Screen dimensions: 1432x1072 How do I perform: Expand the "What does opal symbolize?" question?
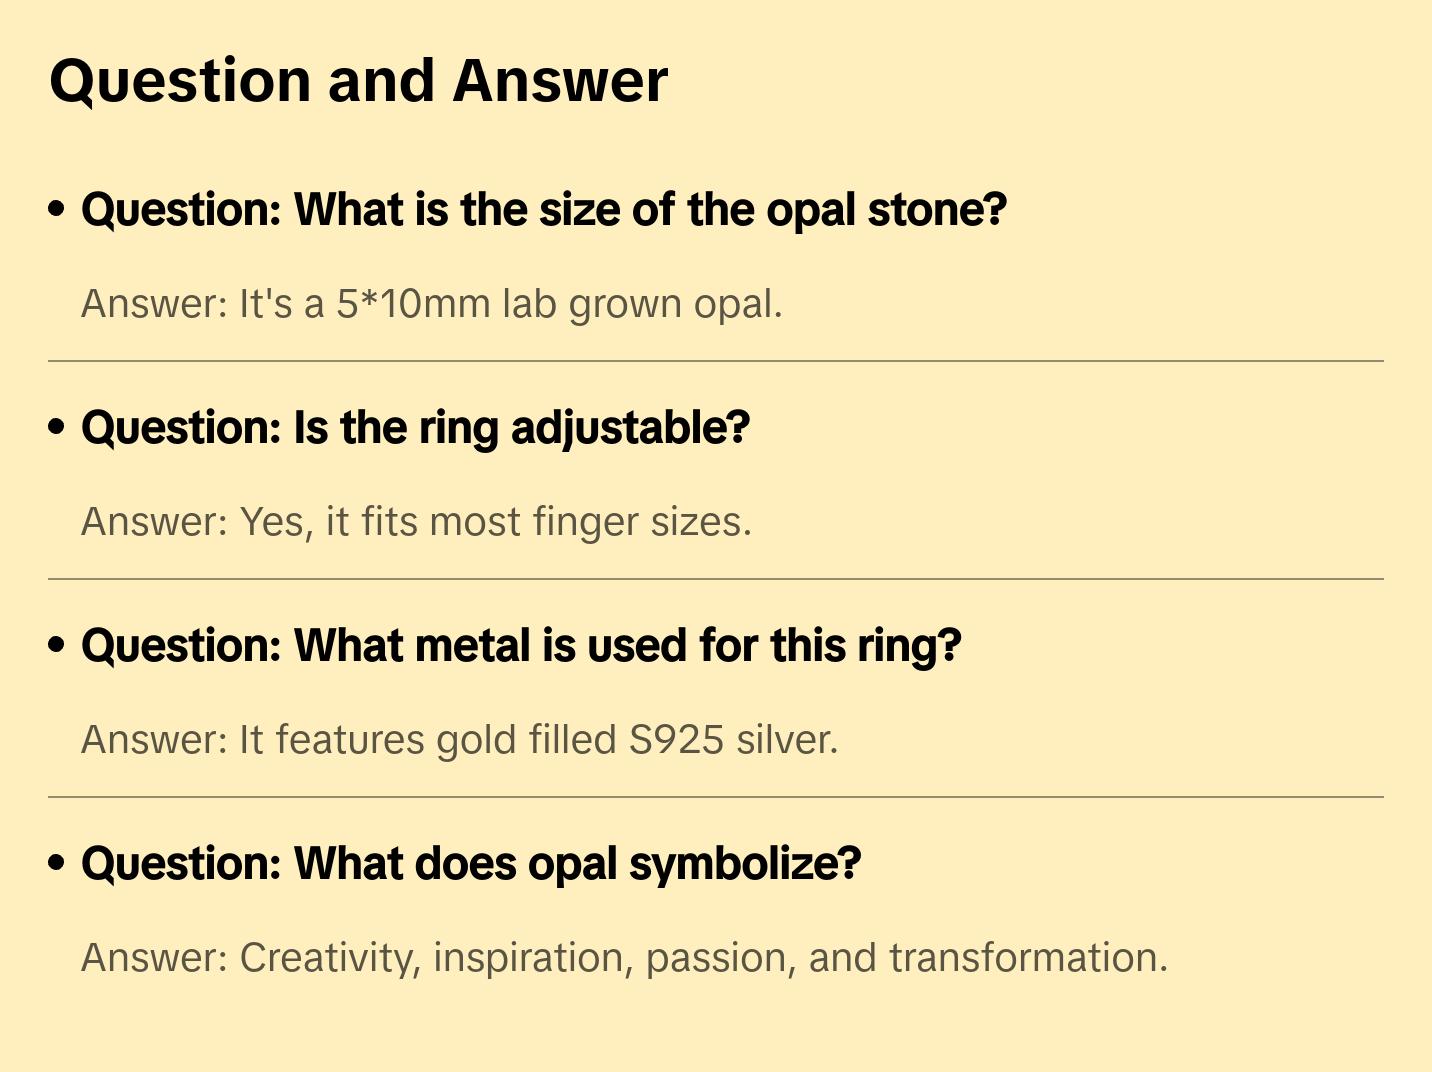click(x=470, y=864)
